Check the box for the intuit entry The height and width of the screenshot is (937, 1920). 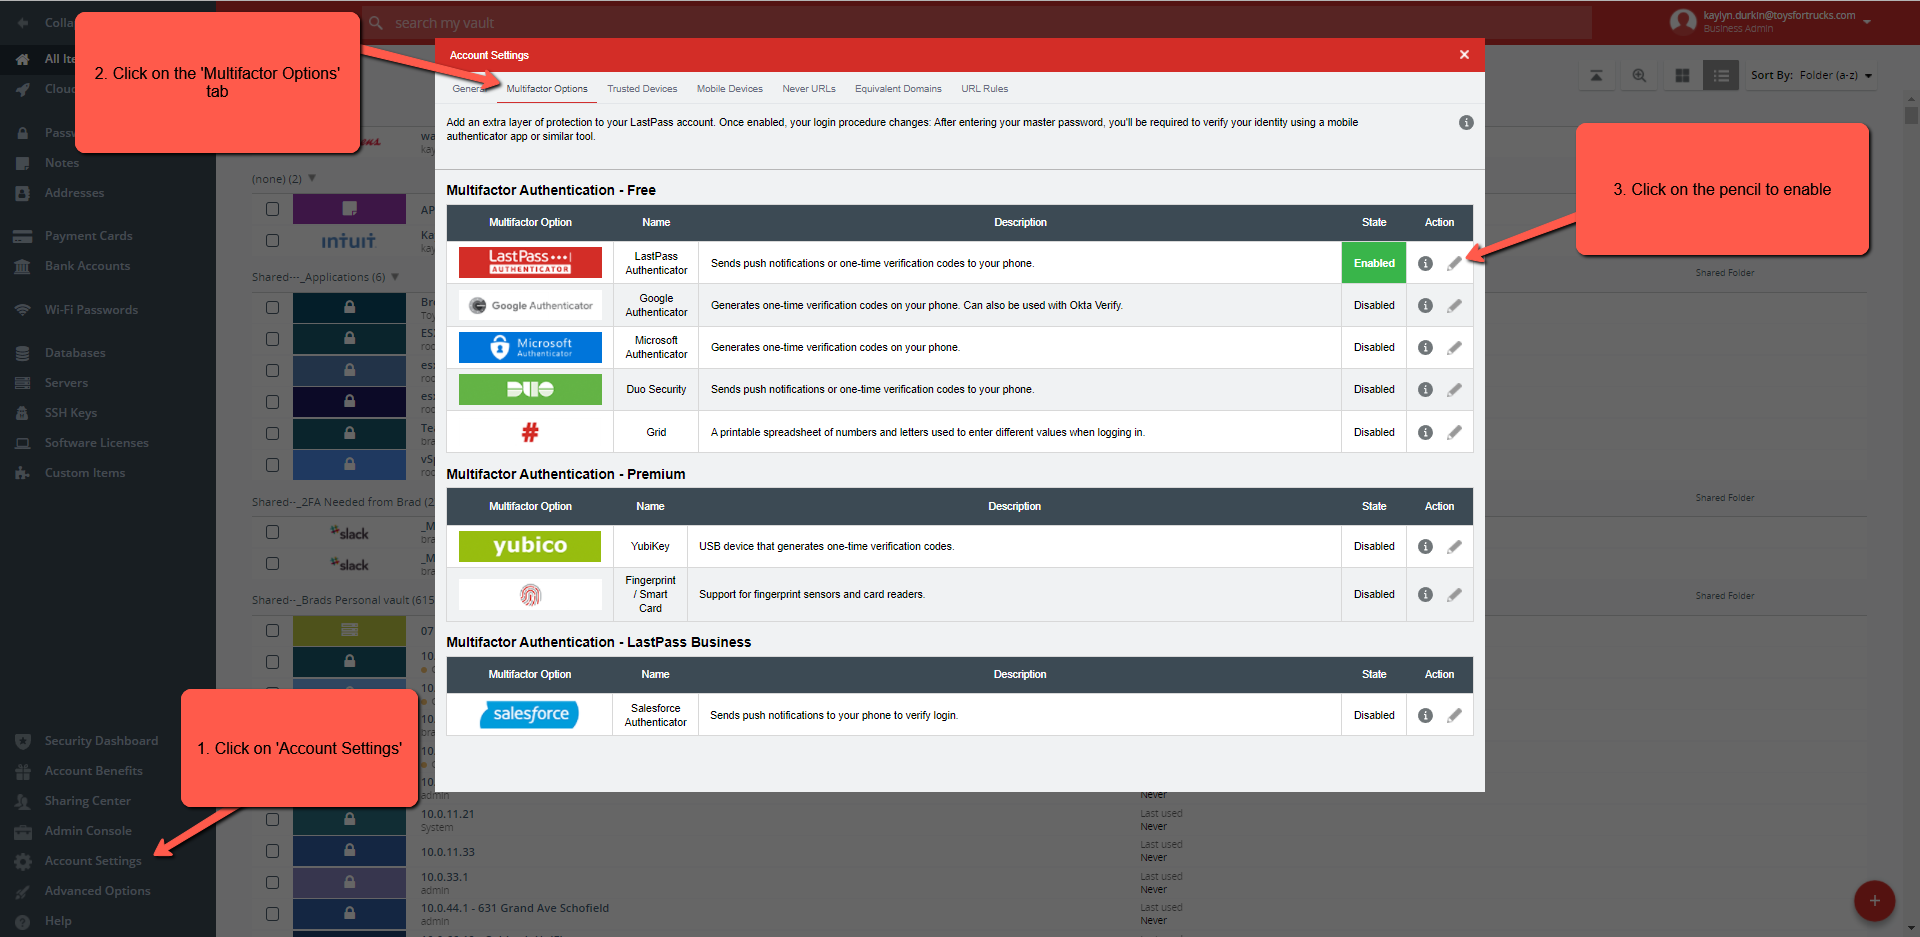click(x=272, y=241)
